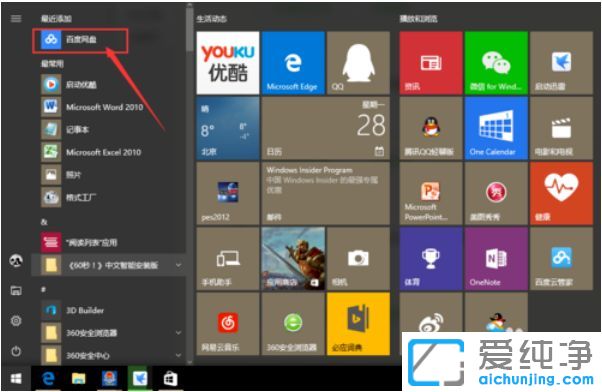Expand the Start menu hamburger button

[x=16, y=18]
